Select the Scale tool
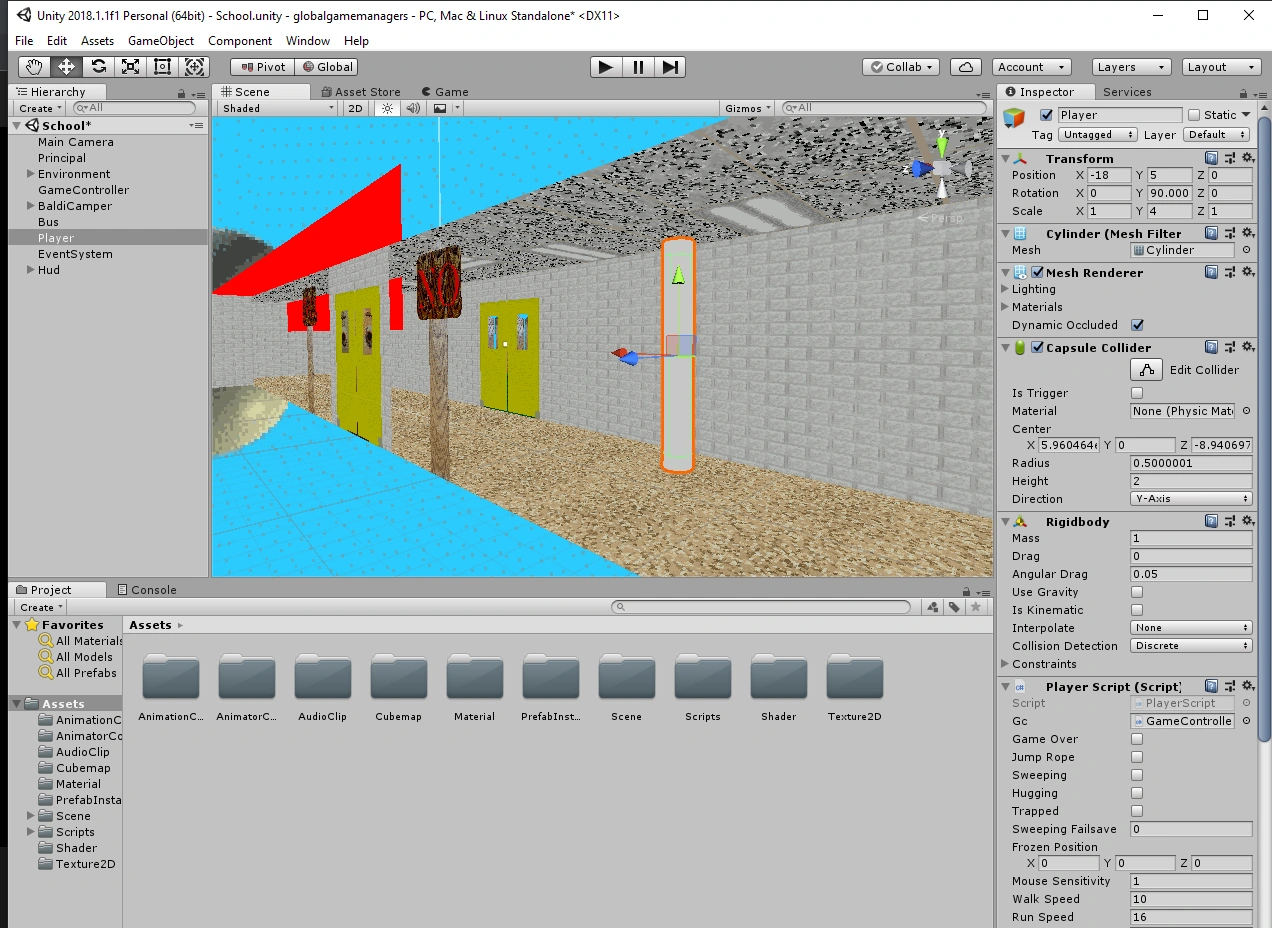 pyautogui.click(x=130, y=66)
